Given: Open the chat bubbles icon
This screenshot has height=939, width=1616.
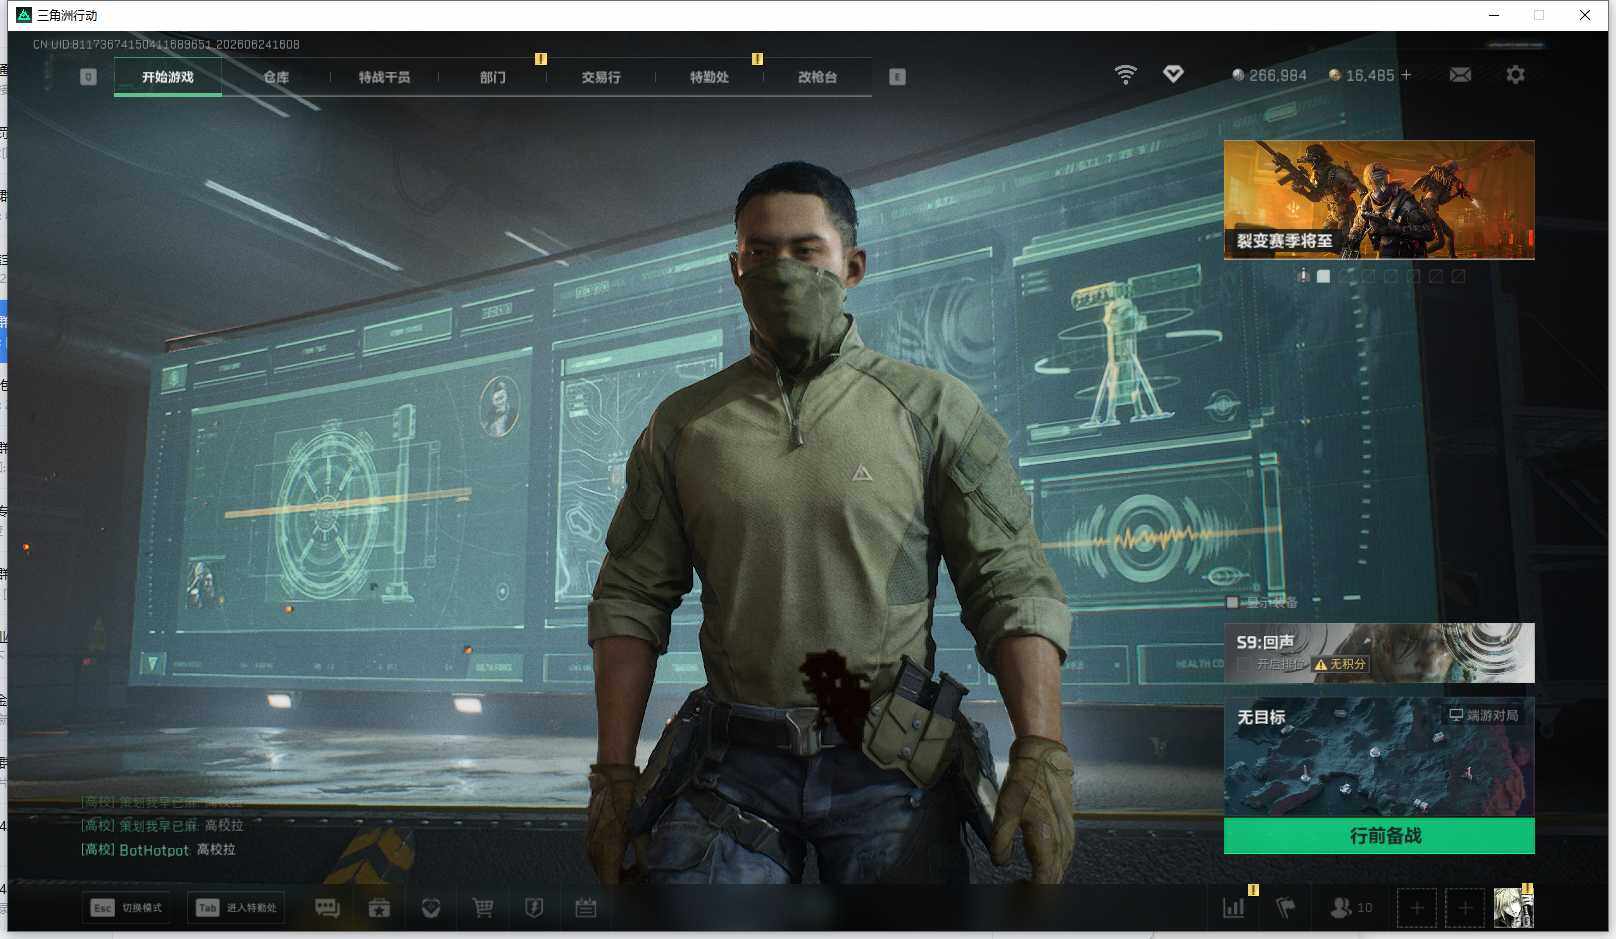Looking at the screenshot, I should click(x=327, y=908).
